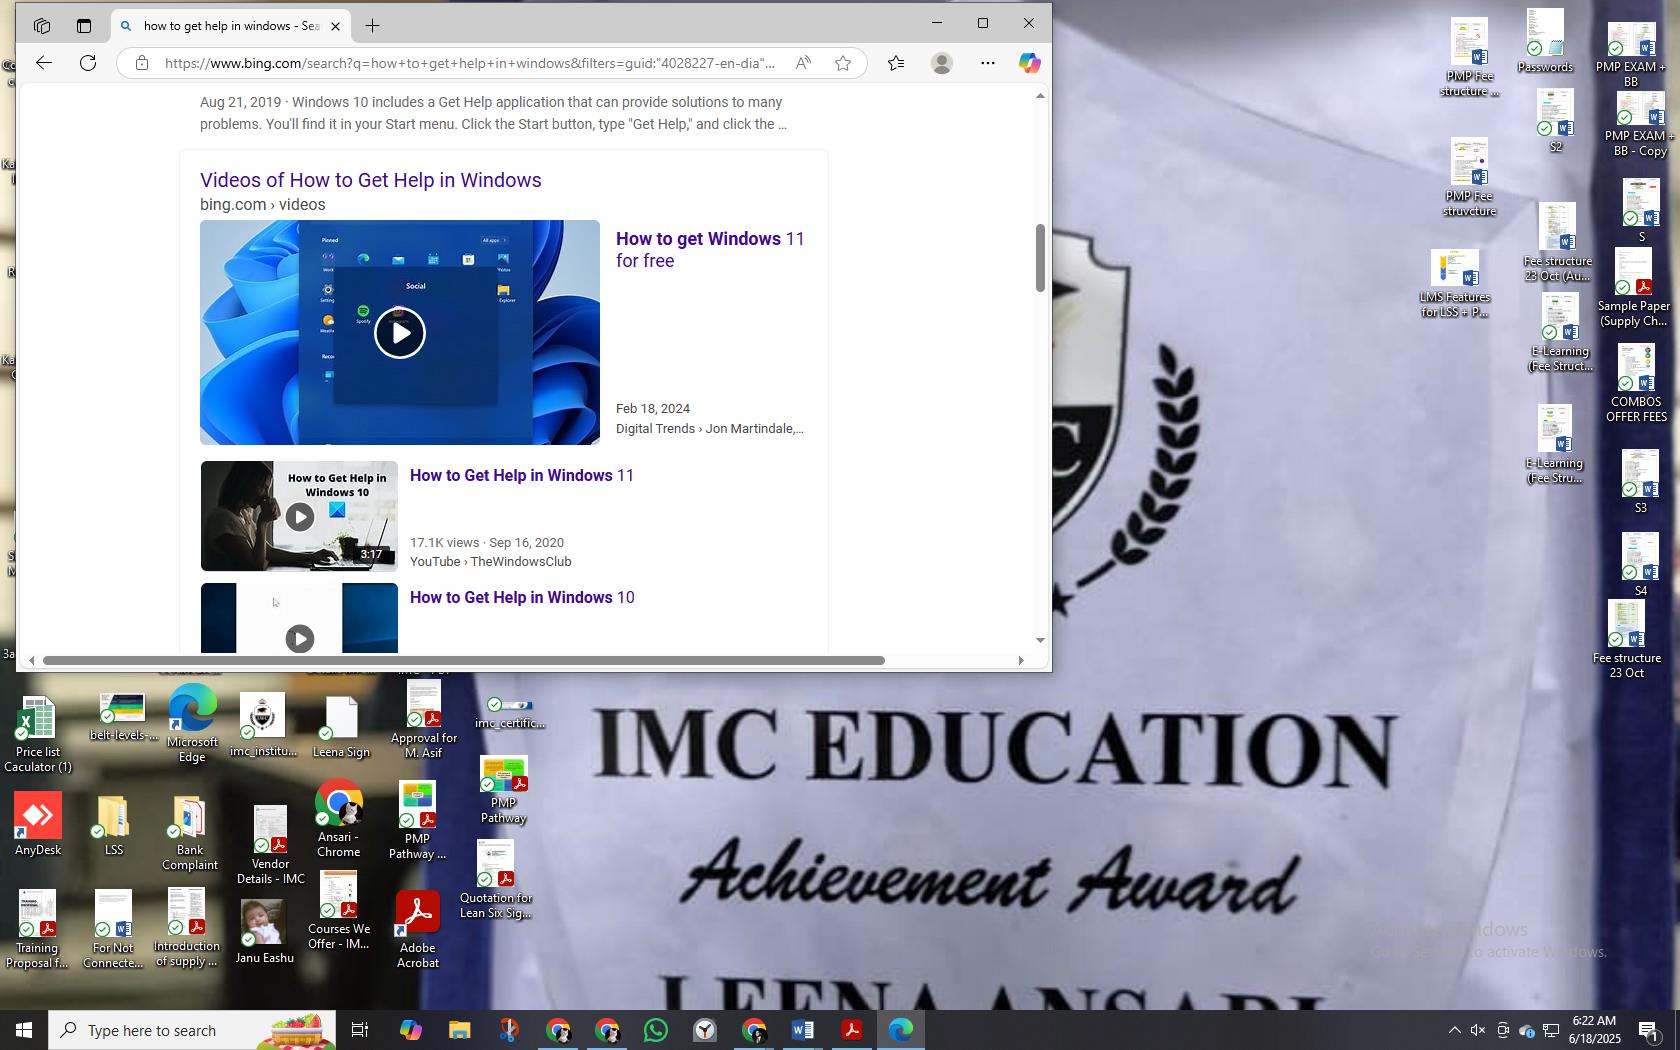Click the Read aloud icon in address bar
This screenshot has width=1680, height=1050.
click(x=803, y=63)
